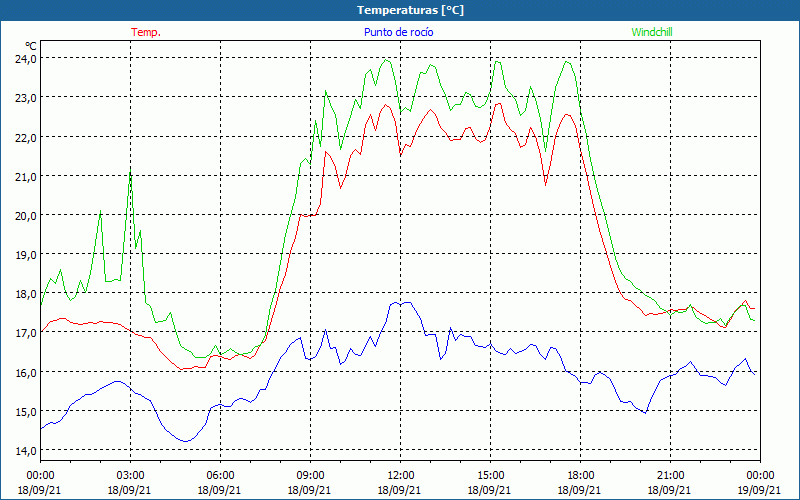This screenshot has width=800, height=500.
Task: Click the 14,0 y-axis value
Action: click(26, 450)
